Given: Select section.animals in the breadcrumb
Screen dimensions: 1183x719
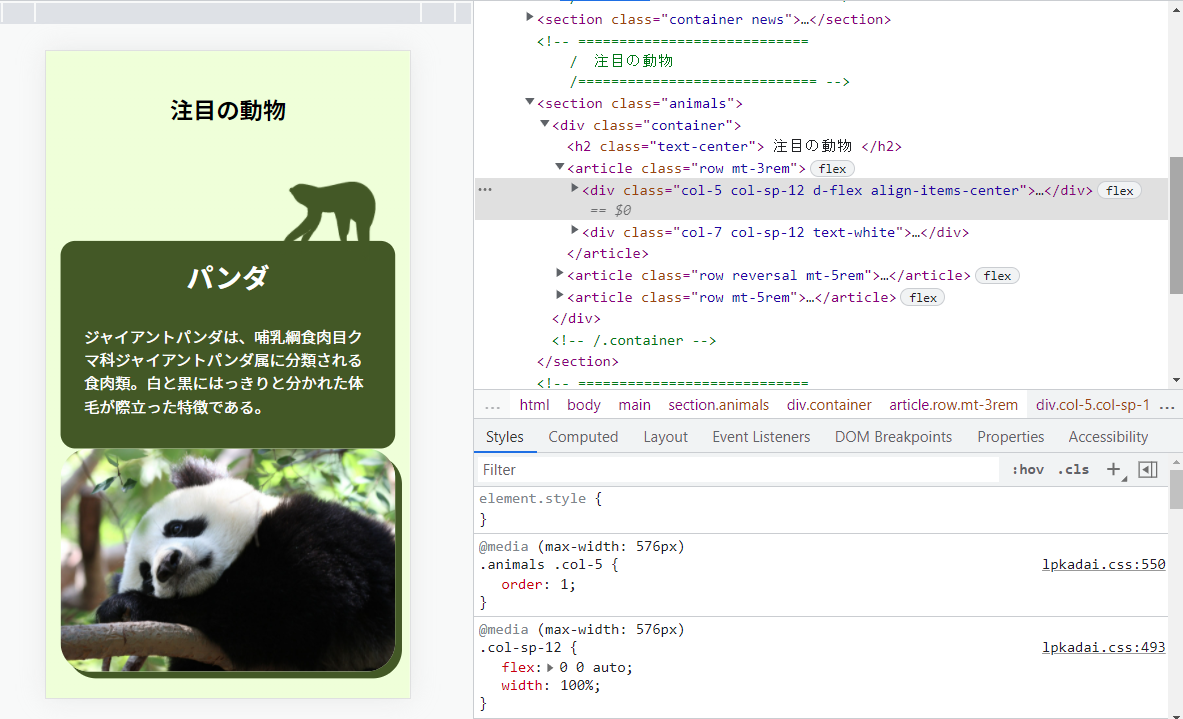Looking at the screenshot, I should coord(718,405).
